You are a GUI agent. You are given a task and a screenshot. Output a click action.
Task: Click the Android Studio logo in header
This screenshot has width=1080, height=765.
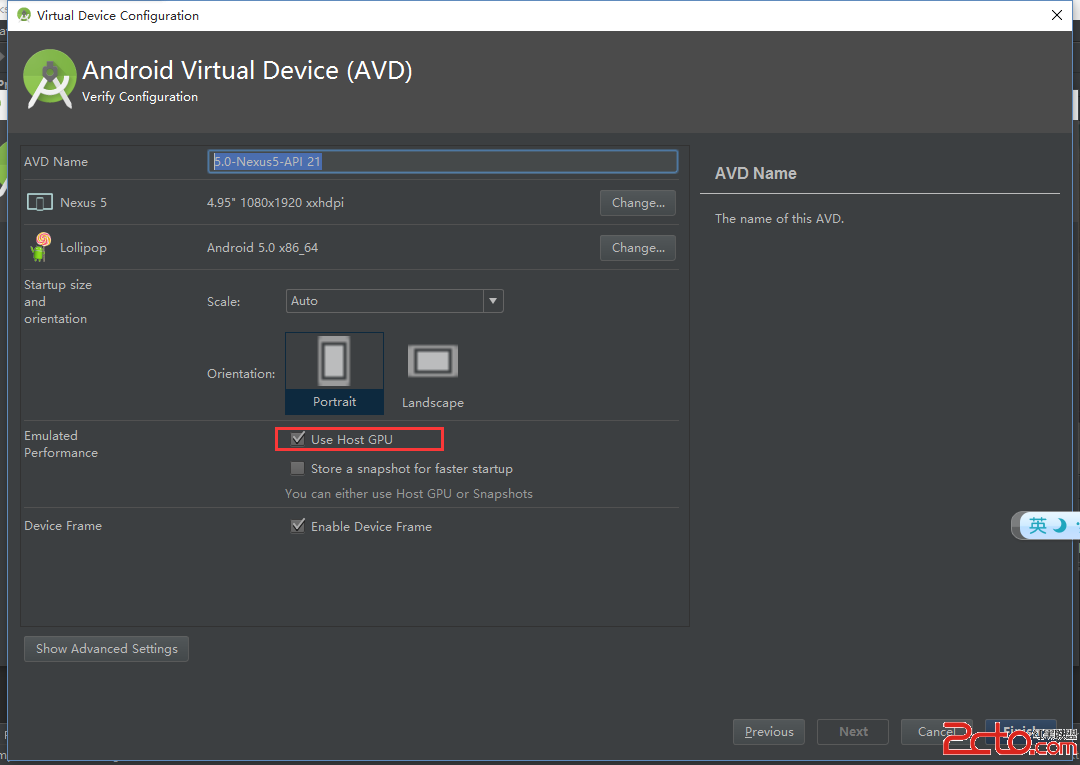pyautogui.click(x=50, y=79)
